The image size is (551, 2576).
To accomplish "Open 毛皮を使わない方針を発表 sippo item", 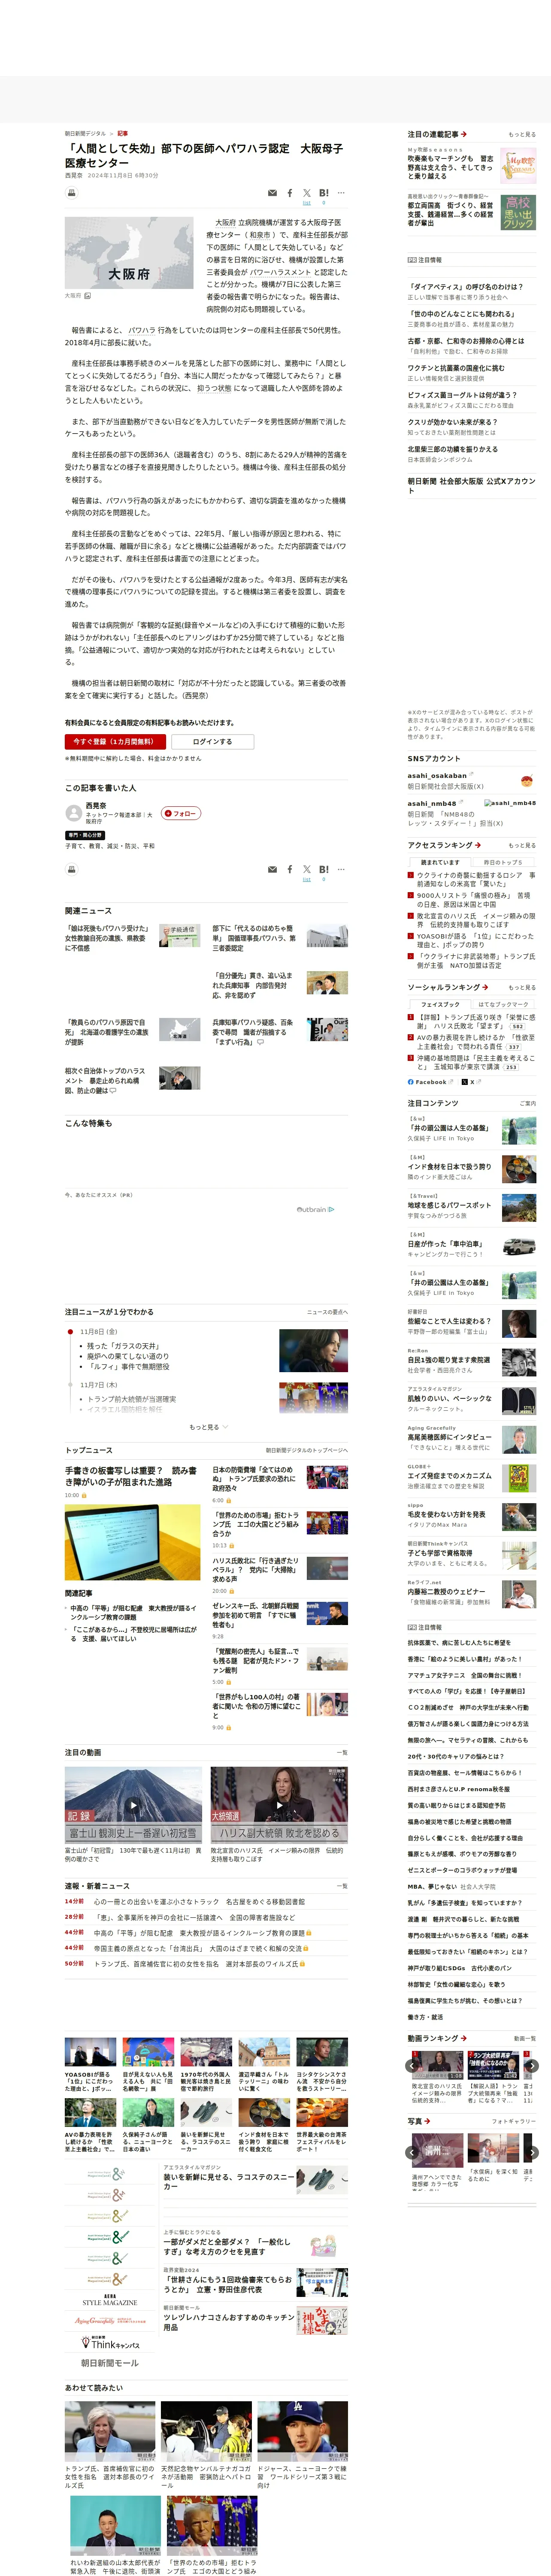I will coord(446,1515).
